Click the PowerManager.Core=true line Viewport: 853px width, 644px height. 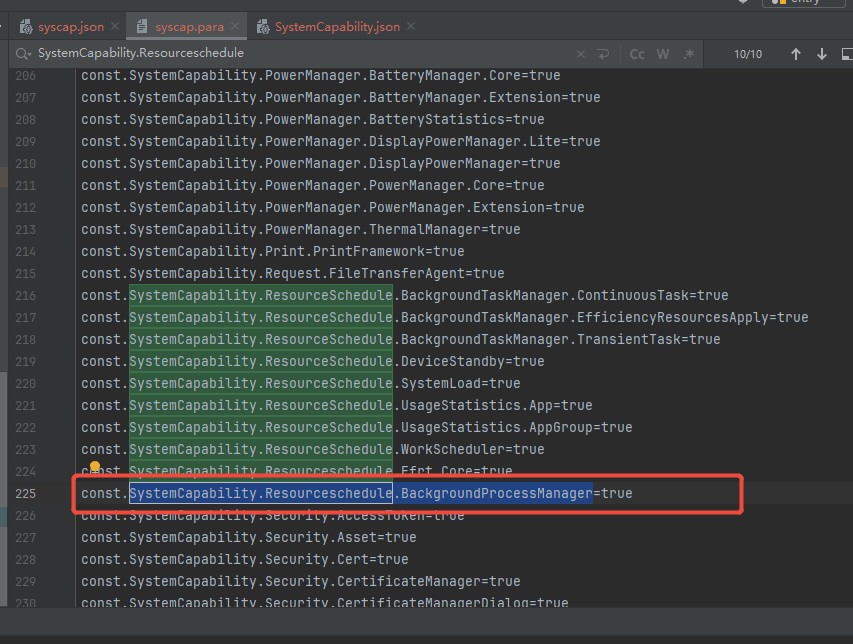[313, 185]
